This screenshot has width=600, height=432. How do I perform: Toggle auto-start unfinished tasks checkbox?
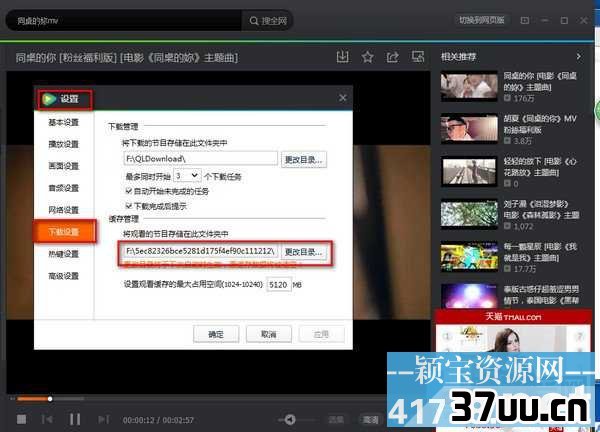tap(129, 191)
